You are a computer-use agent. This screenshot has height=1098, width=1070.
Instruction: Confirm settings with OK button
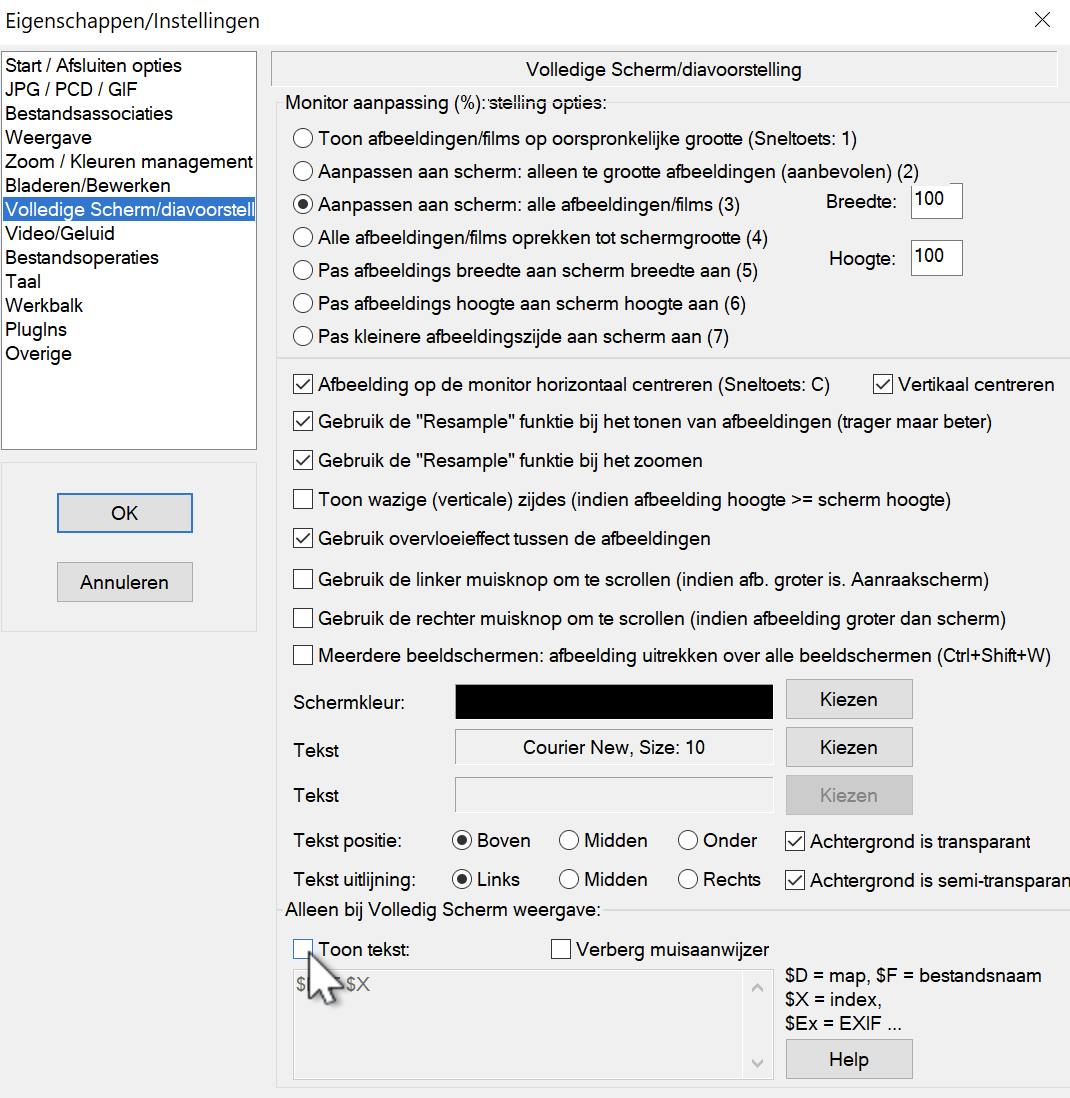[125, 513]
